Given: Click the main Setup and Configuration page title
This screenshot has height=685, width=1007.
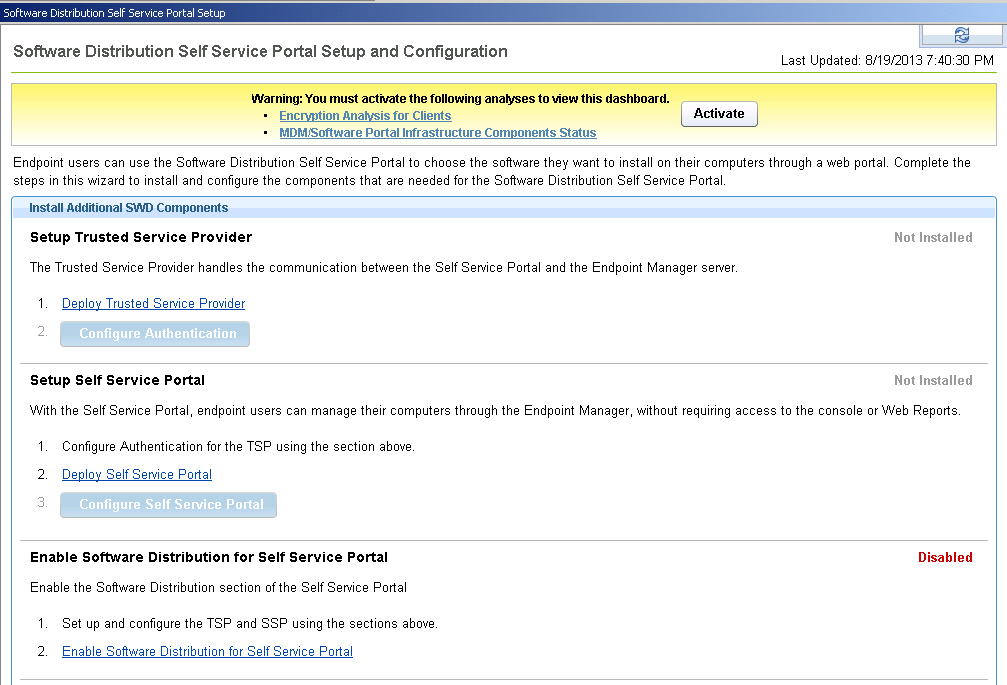Looking at the screenshot, I should 260,52.
